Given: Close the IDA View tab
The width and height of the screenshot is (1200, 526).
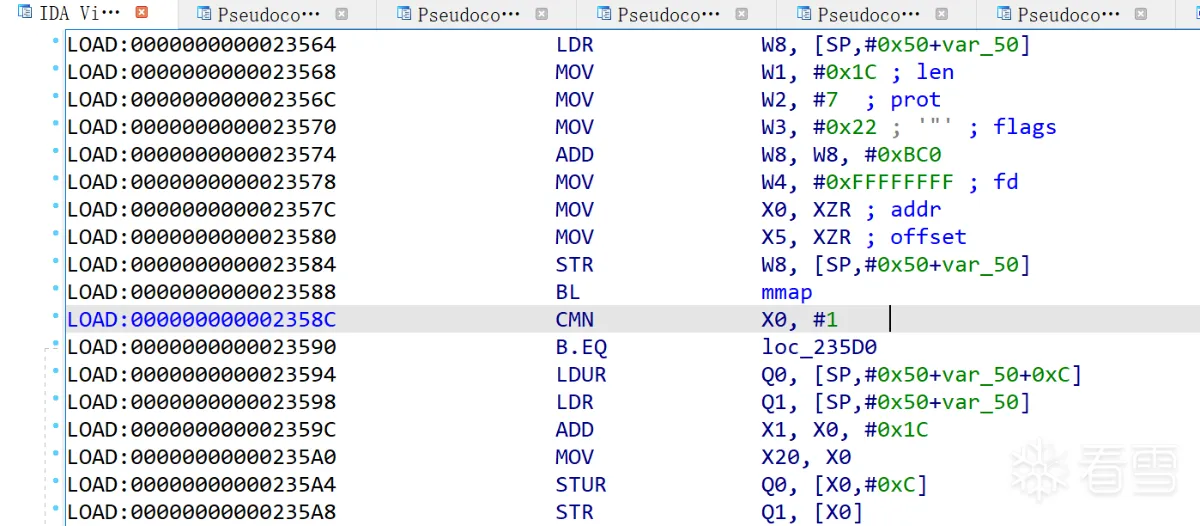Looking at the screenshot, I should coord(142,13).
